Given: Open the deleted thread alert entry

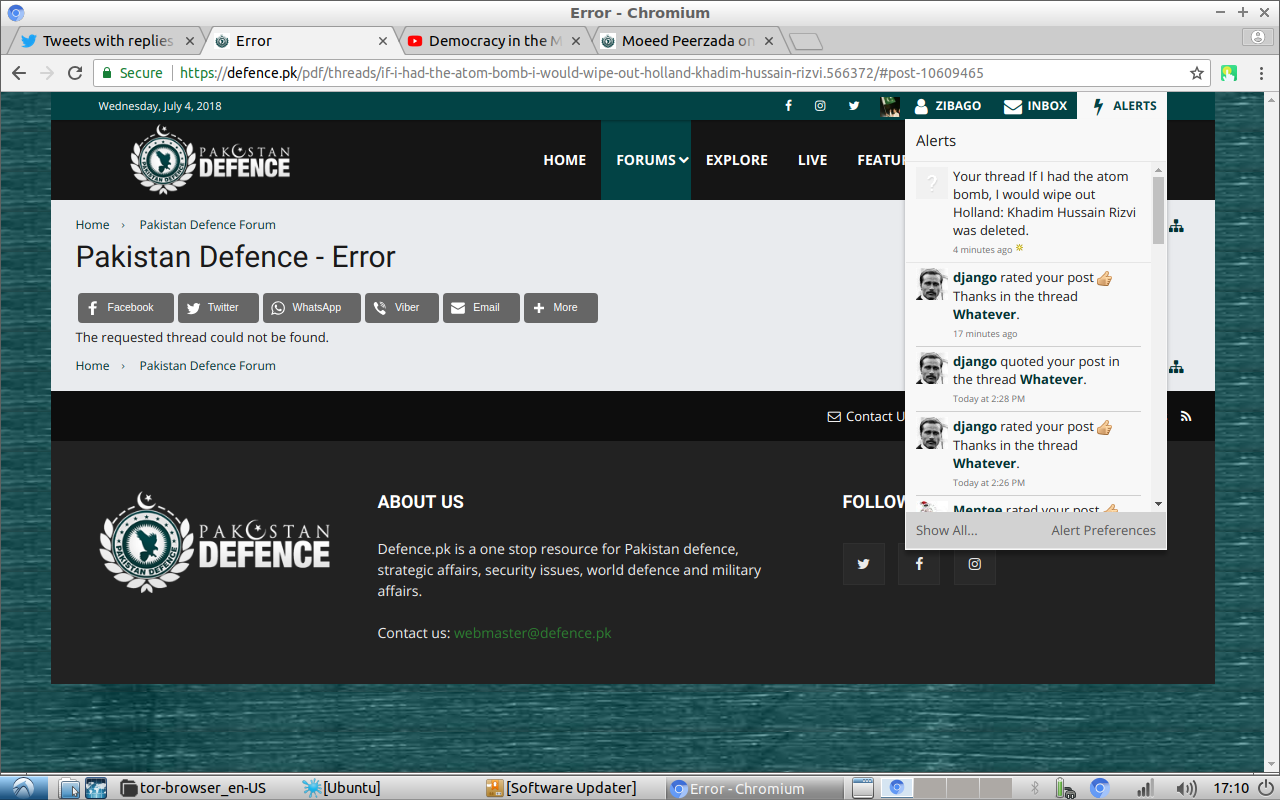Looking at the screenshot, I should (x=1028, y=213).
